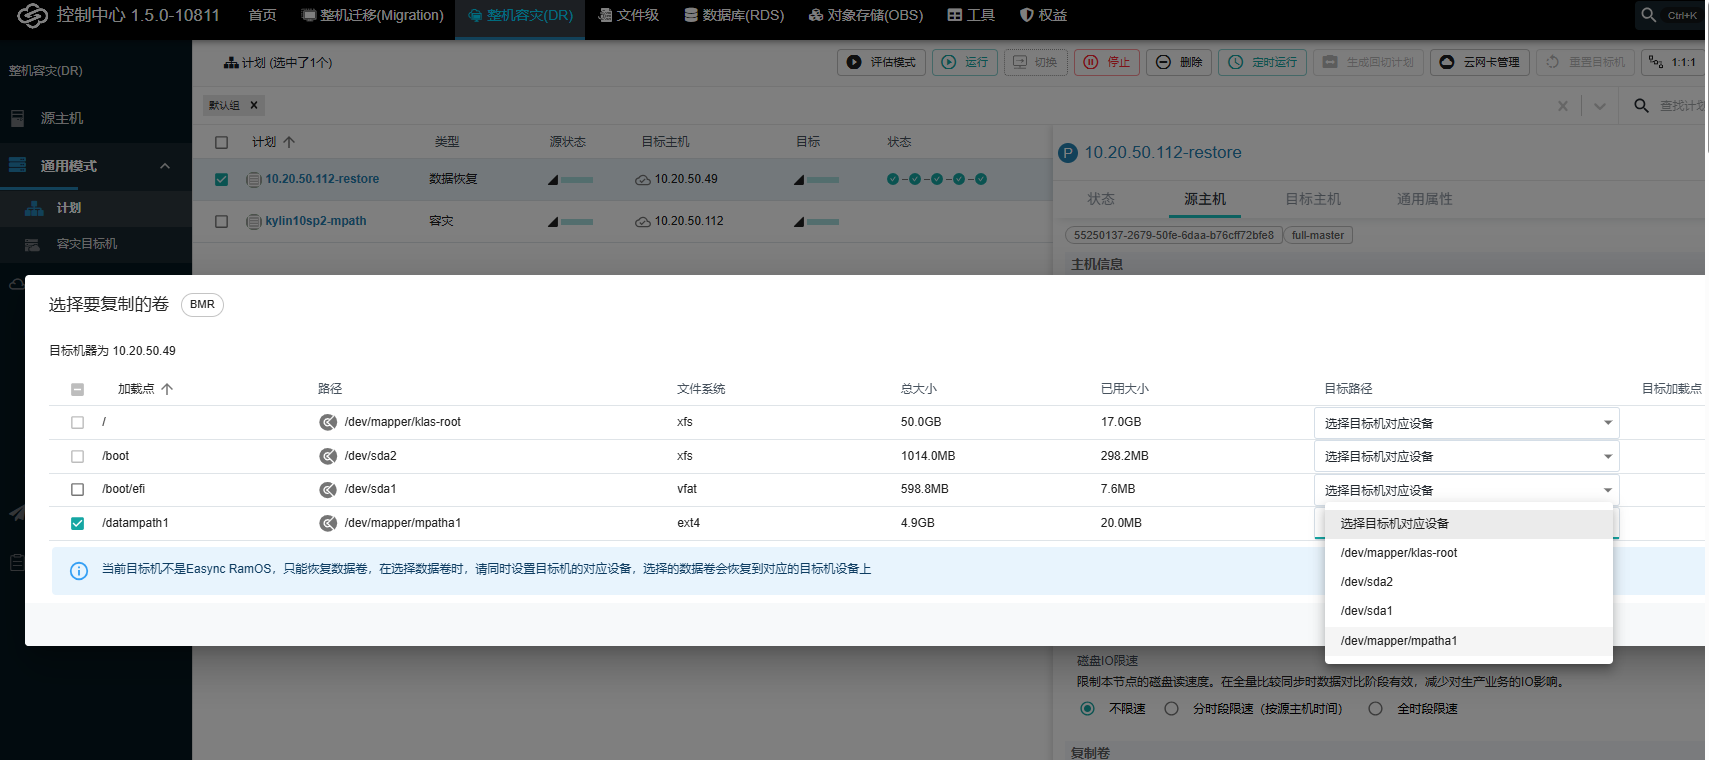Click the disk icon beside /dev/mapper/klas-root

click(x=328, y=422)
